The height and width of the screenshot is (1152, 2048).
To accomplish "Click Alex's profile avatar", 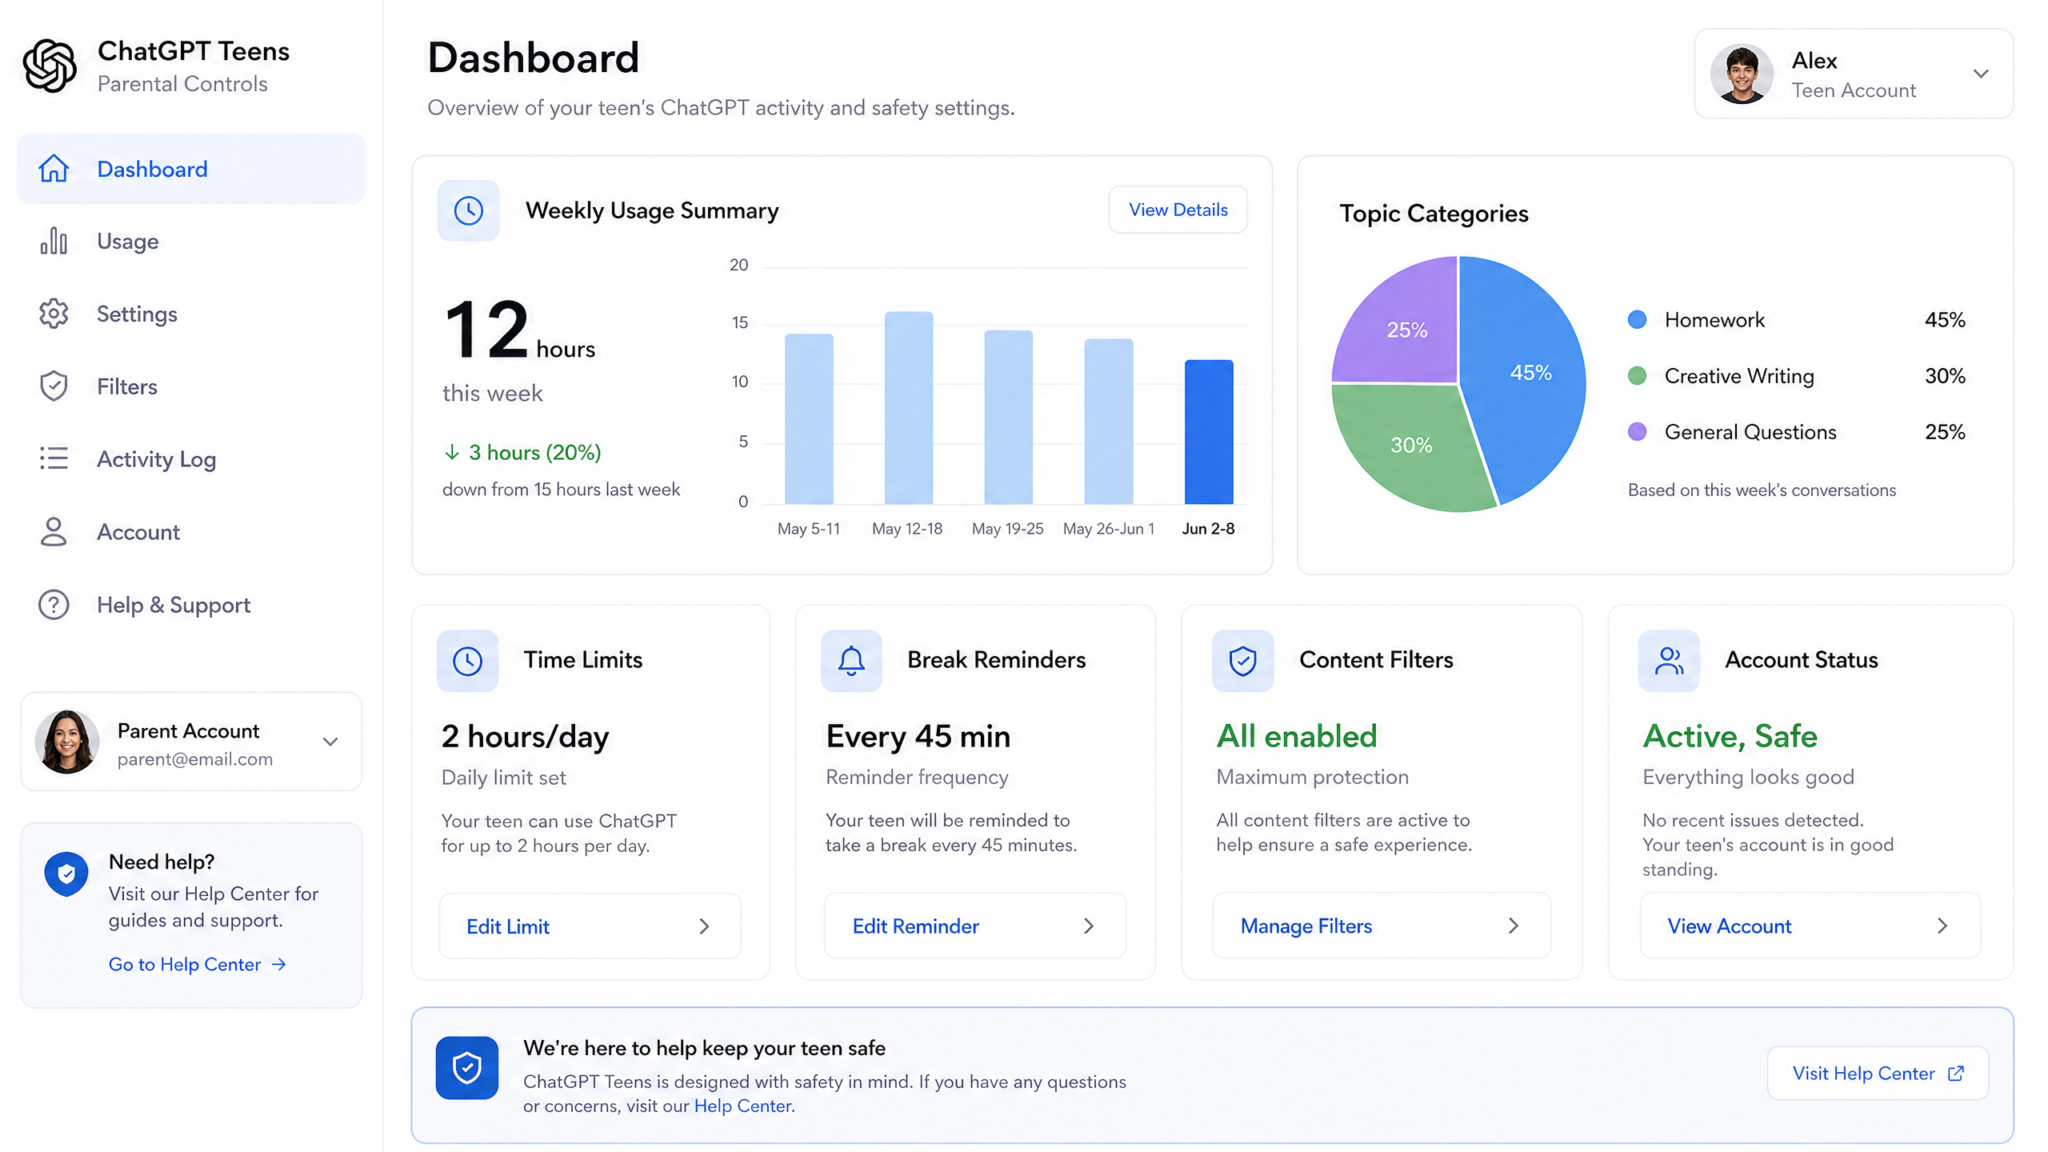I will point(1742,74).
